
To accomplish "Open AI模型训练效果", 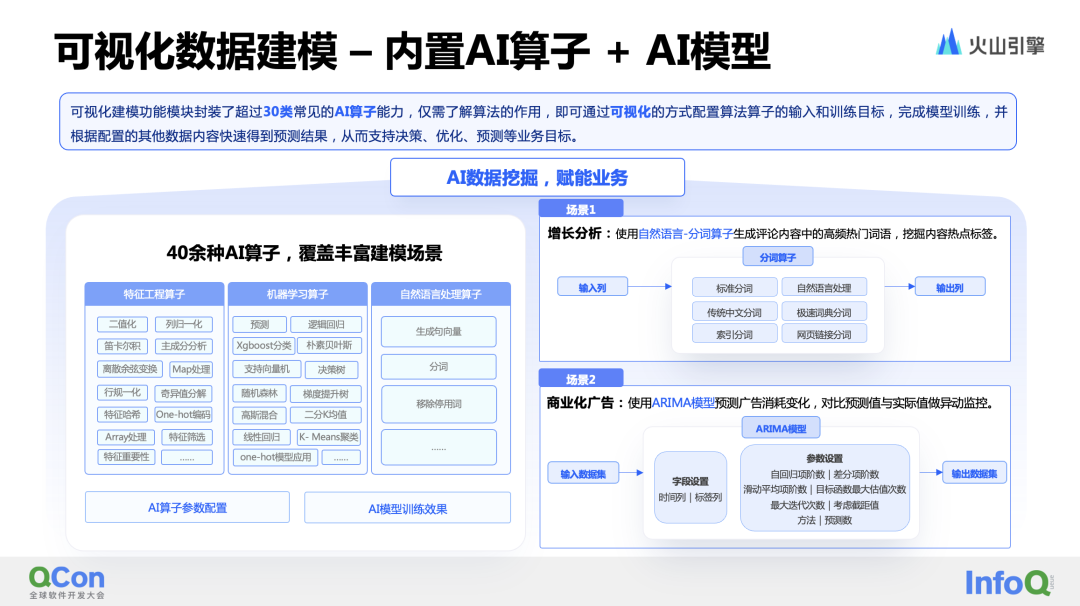I will (408, 508).
